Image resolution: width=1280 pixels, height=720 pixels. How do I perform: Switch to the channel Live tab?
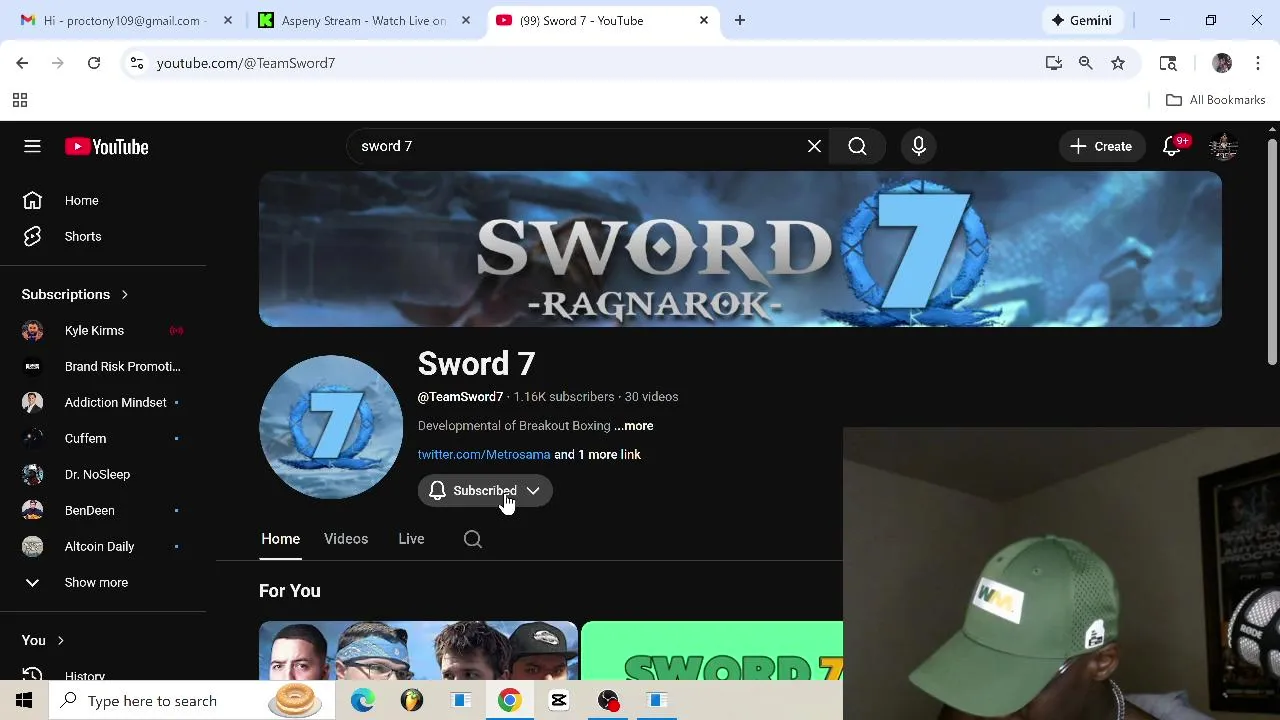coord(411,539)
